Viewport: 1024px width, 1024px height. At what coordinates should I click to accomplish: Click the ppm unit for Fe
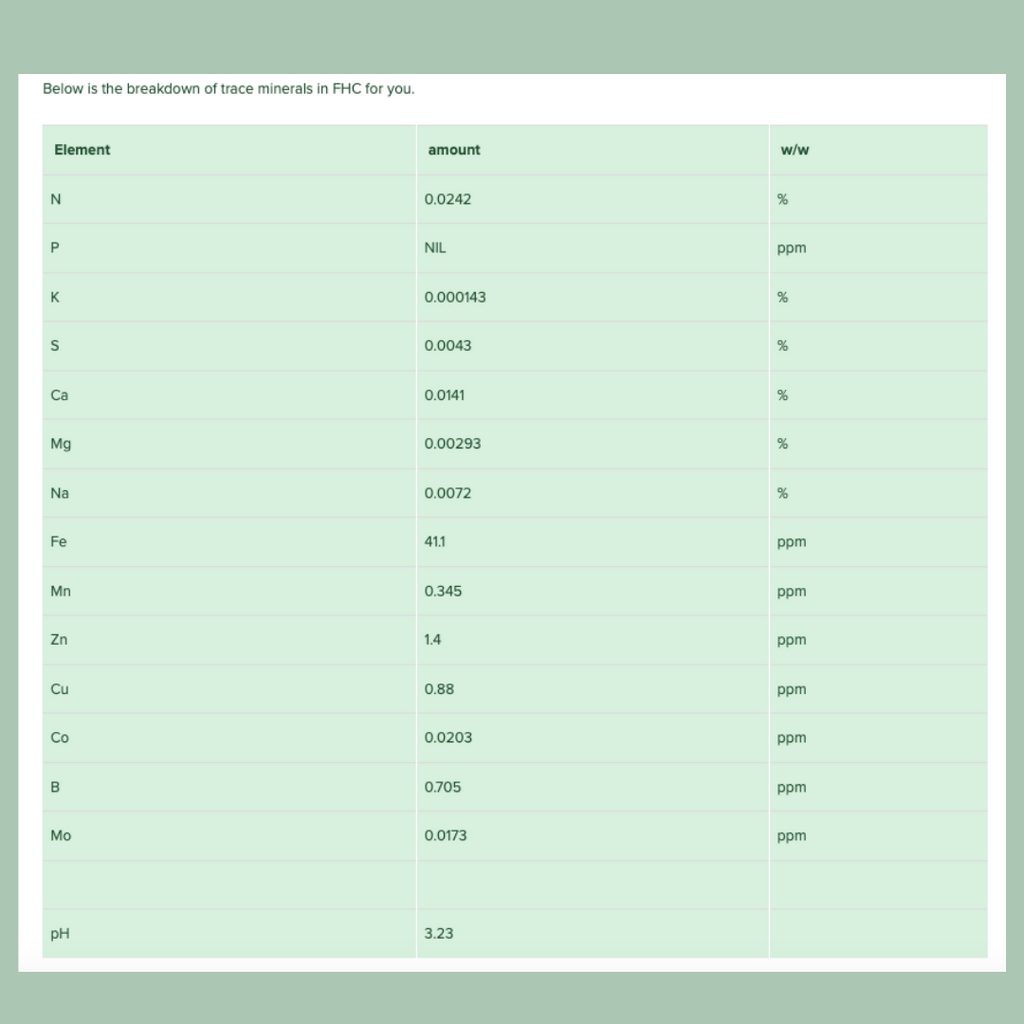click(x=792, y=543)
